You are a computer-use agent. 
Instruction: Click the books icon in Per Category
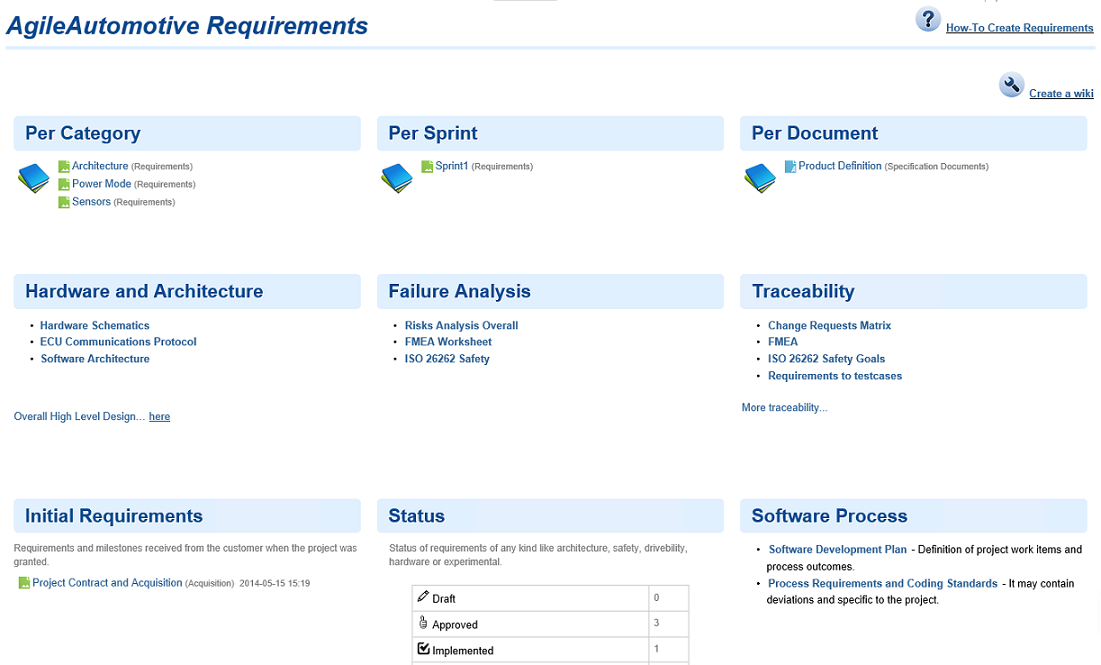tap(33, 177)
